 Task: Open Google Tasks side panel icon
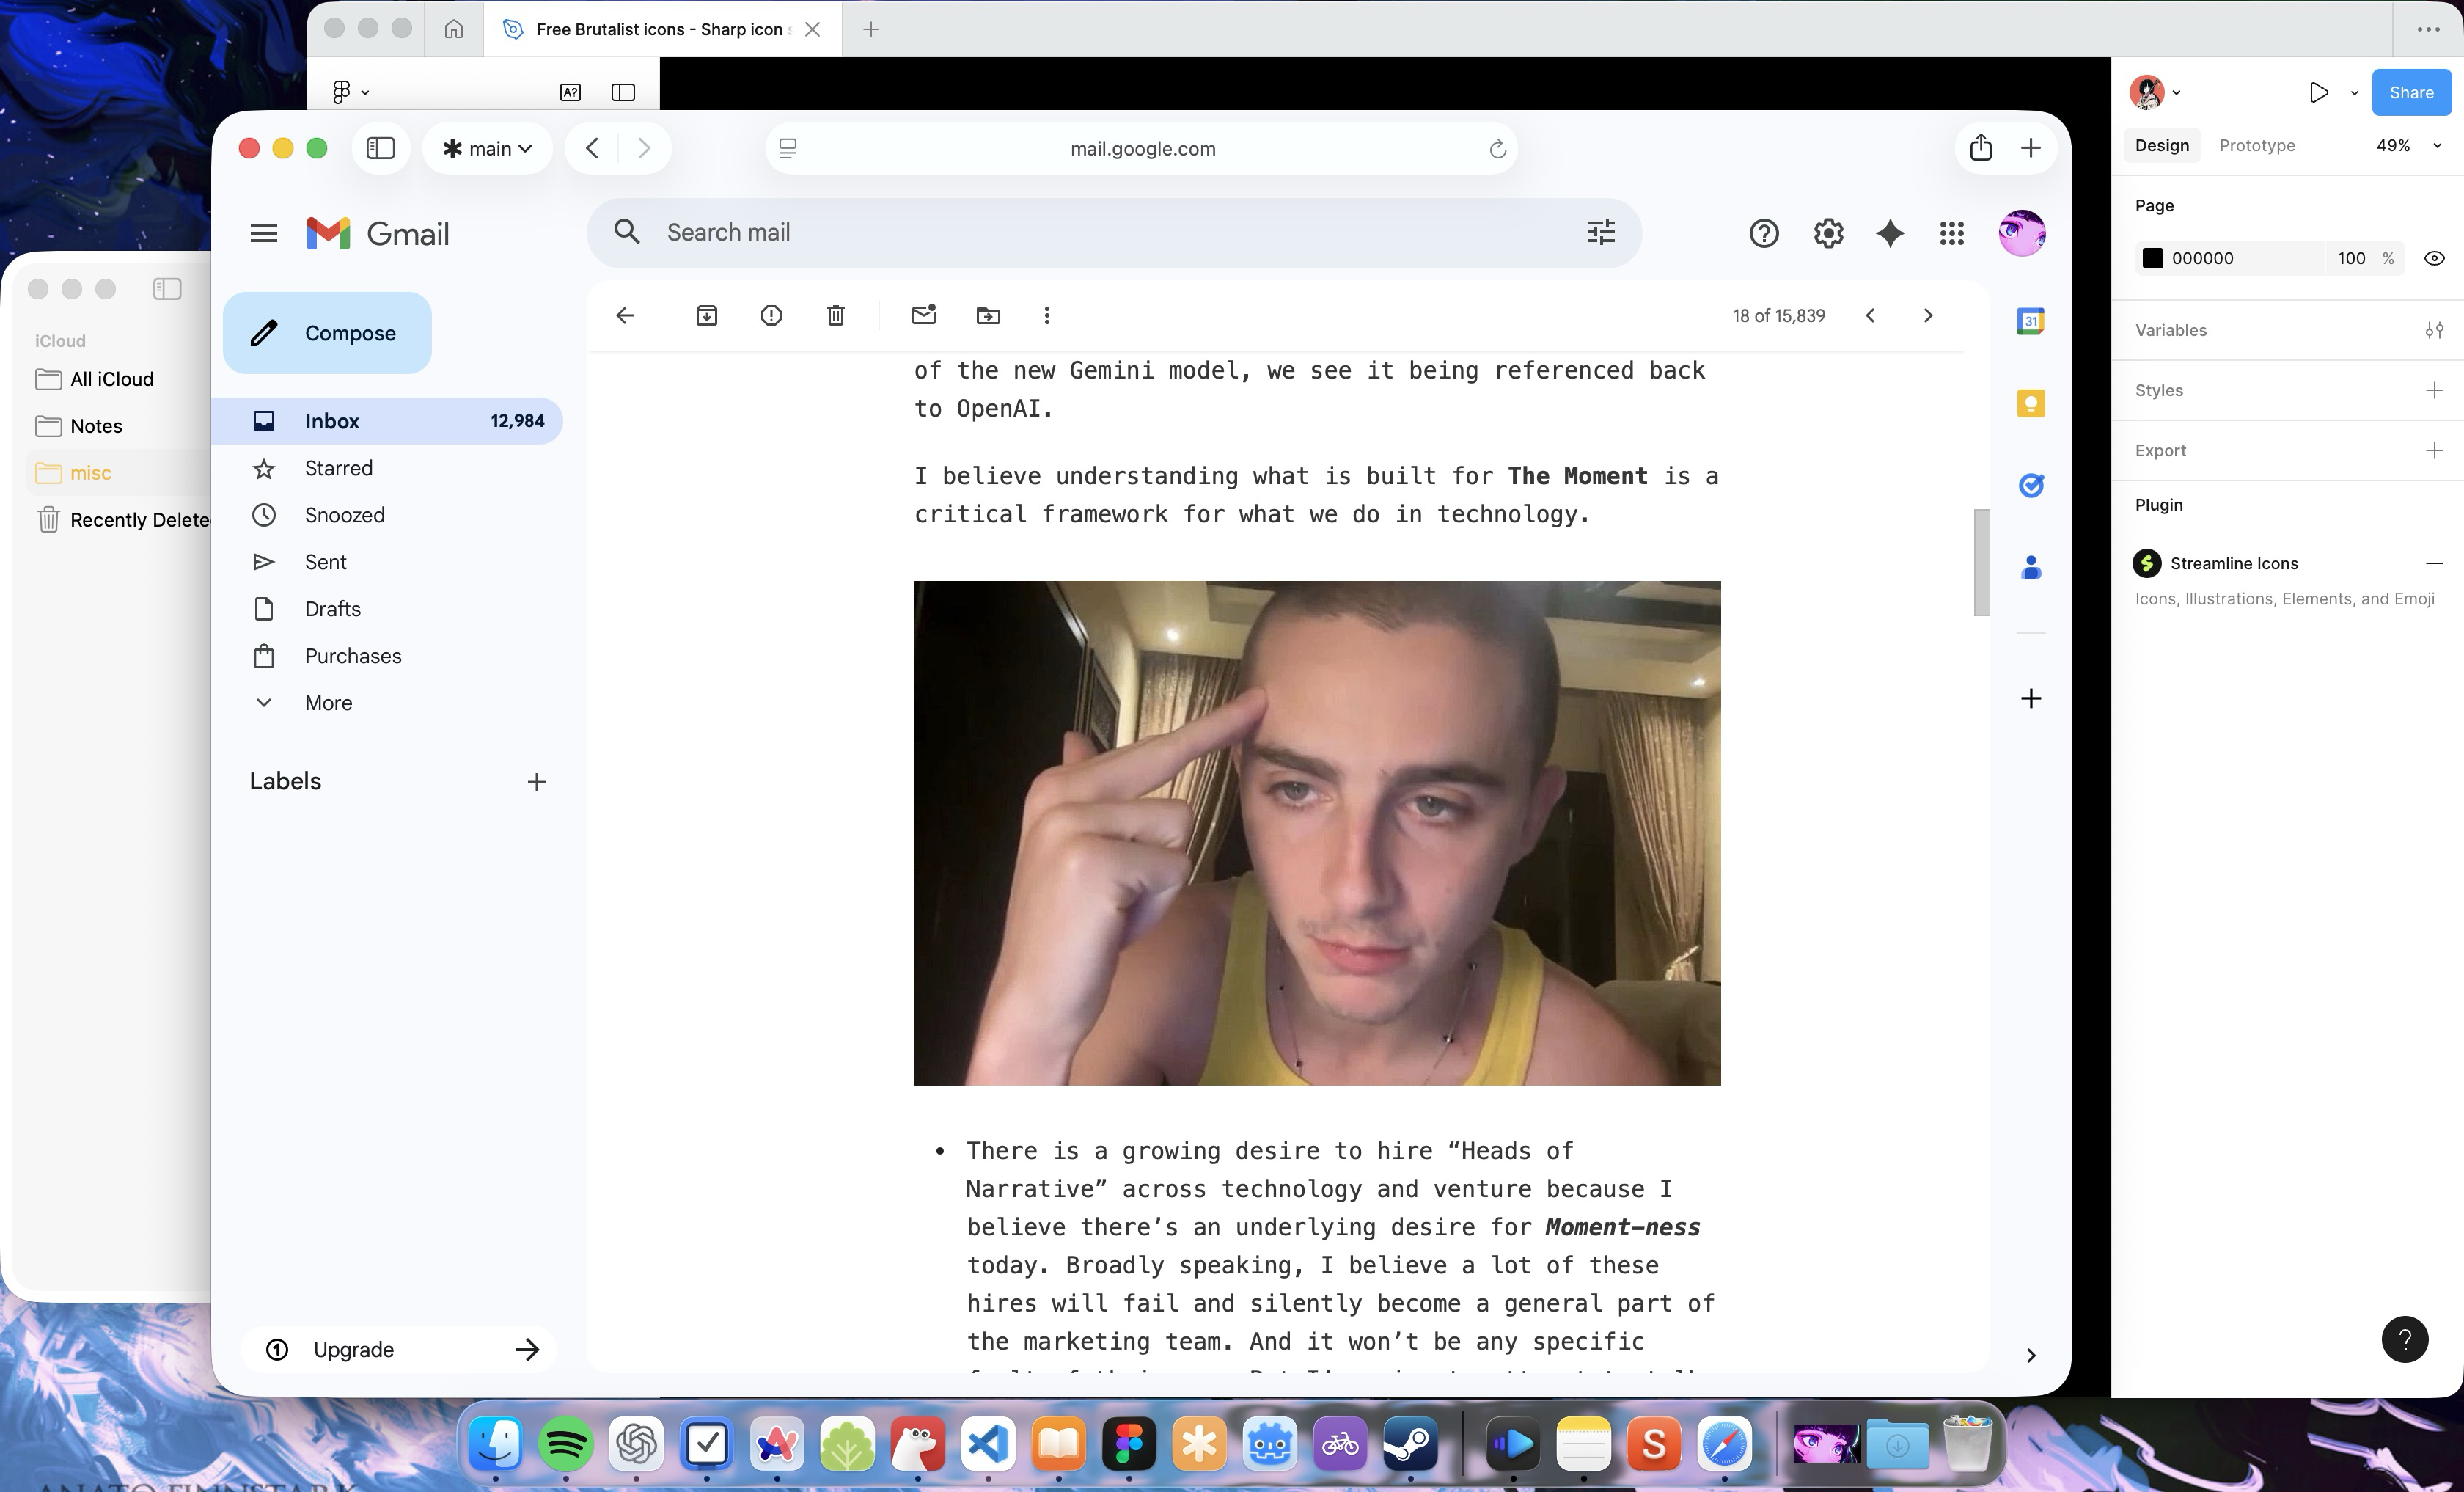[2031, 486]
